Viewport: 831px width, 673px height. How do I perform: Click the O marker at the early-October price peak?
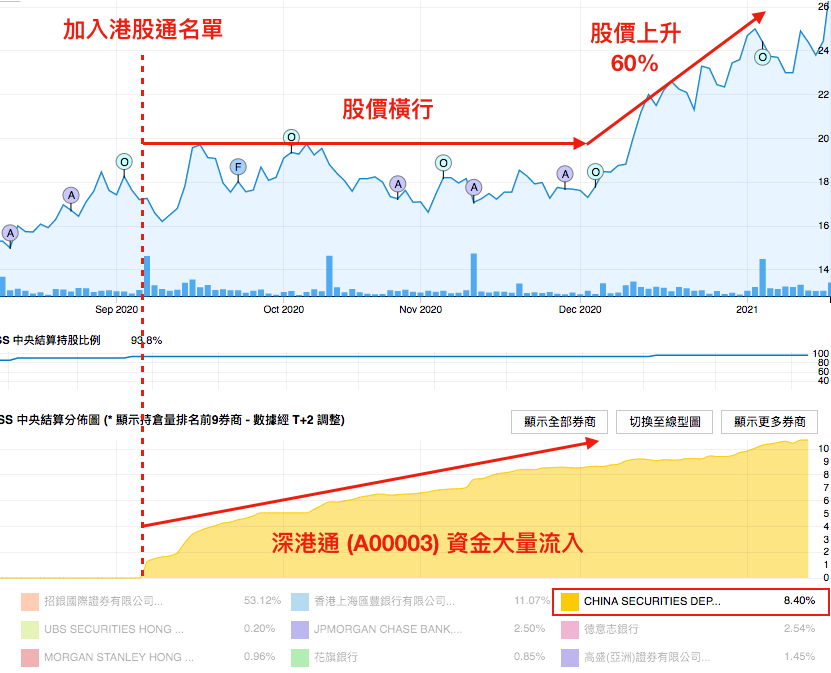point(291,137)
